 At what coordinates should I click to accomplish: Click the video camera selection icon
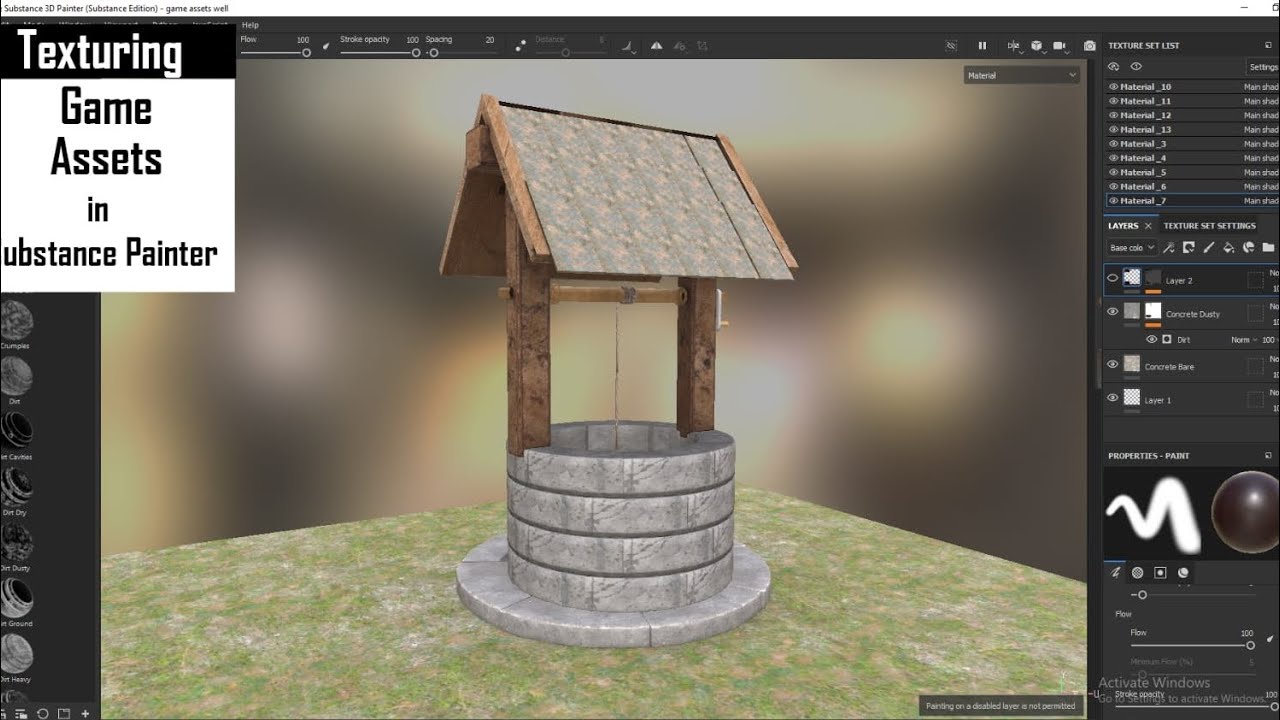(1060, 45)
